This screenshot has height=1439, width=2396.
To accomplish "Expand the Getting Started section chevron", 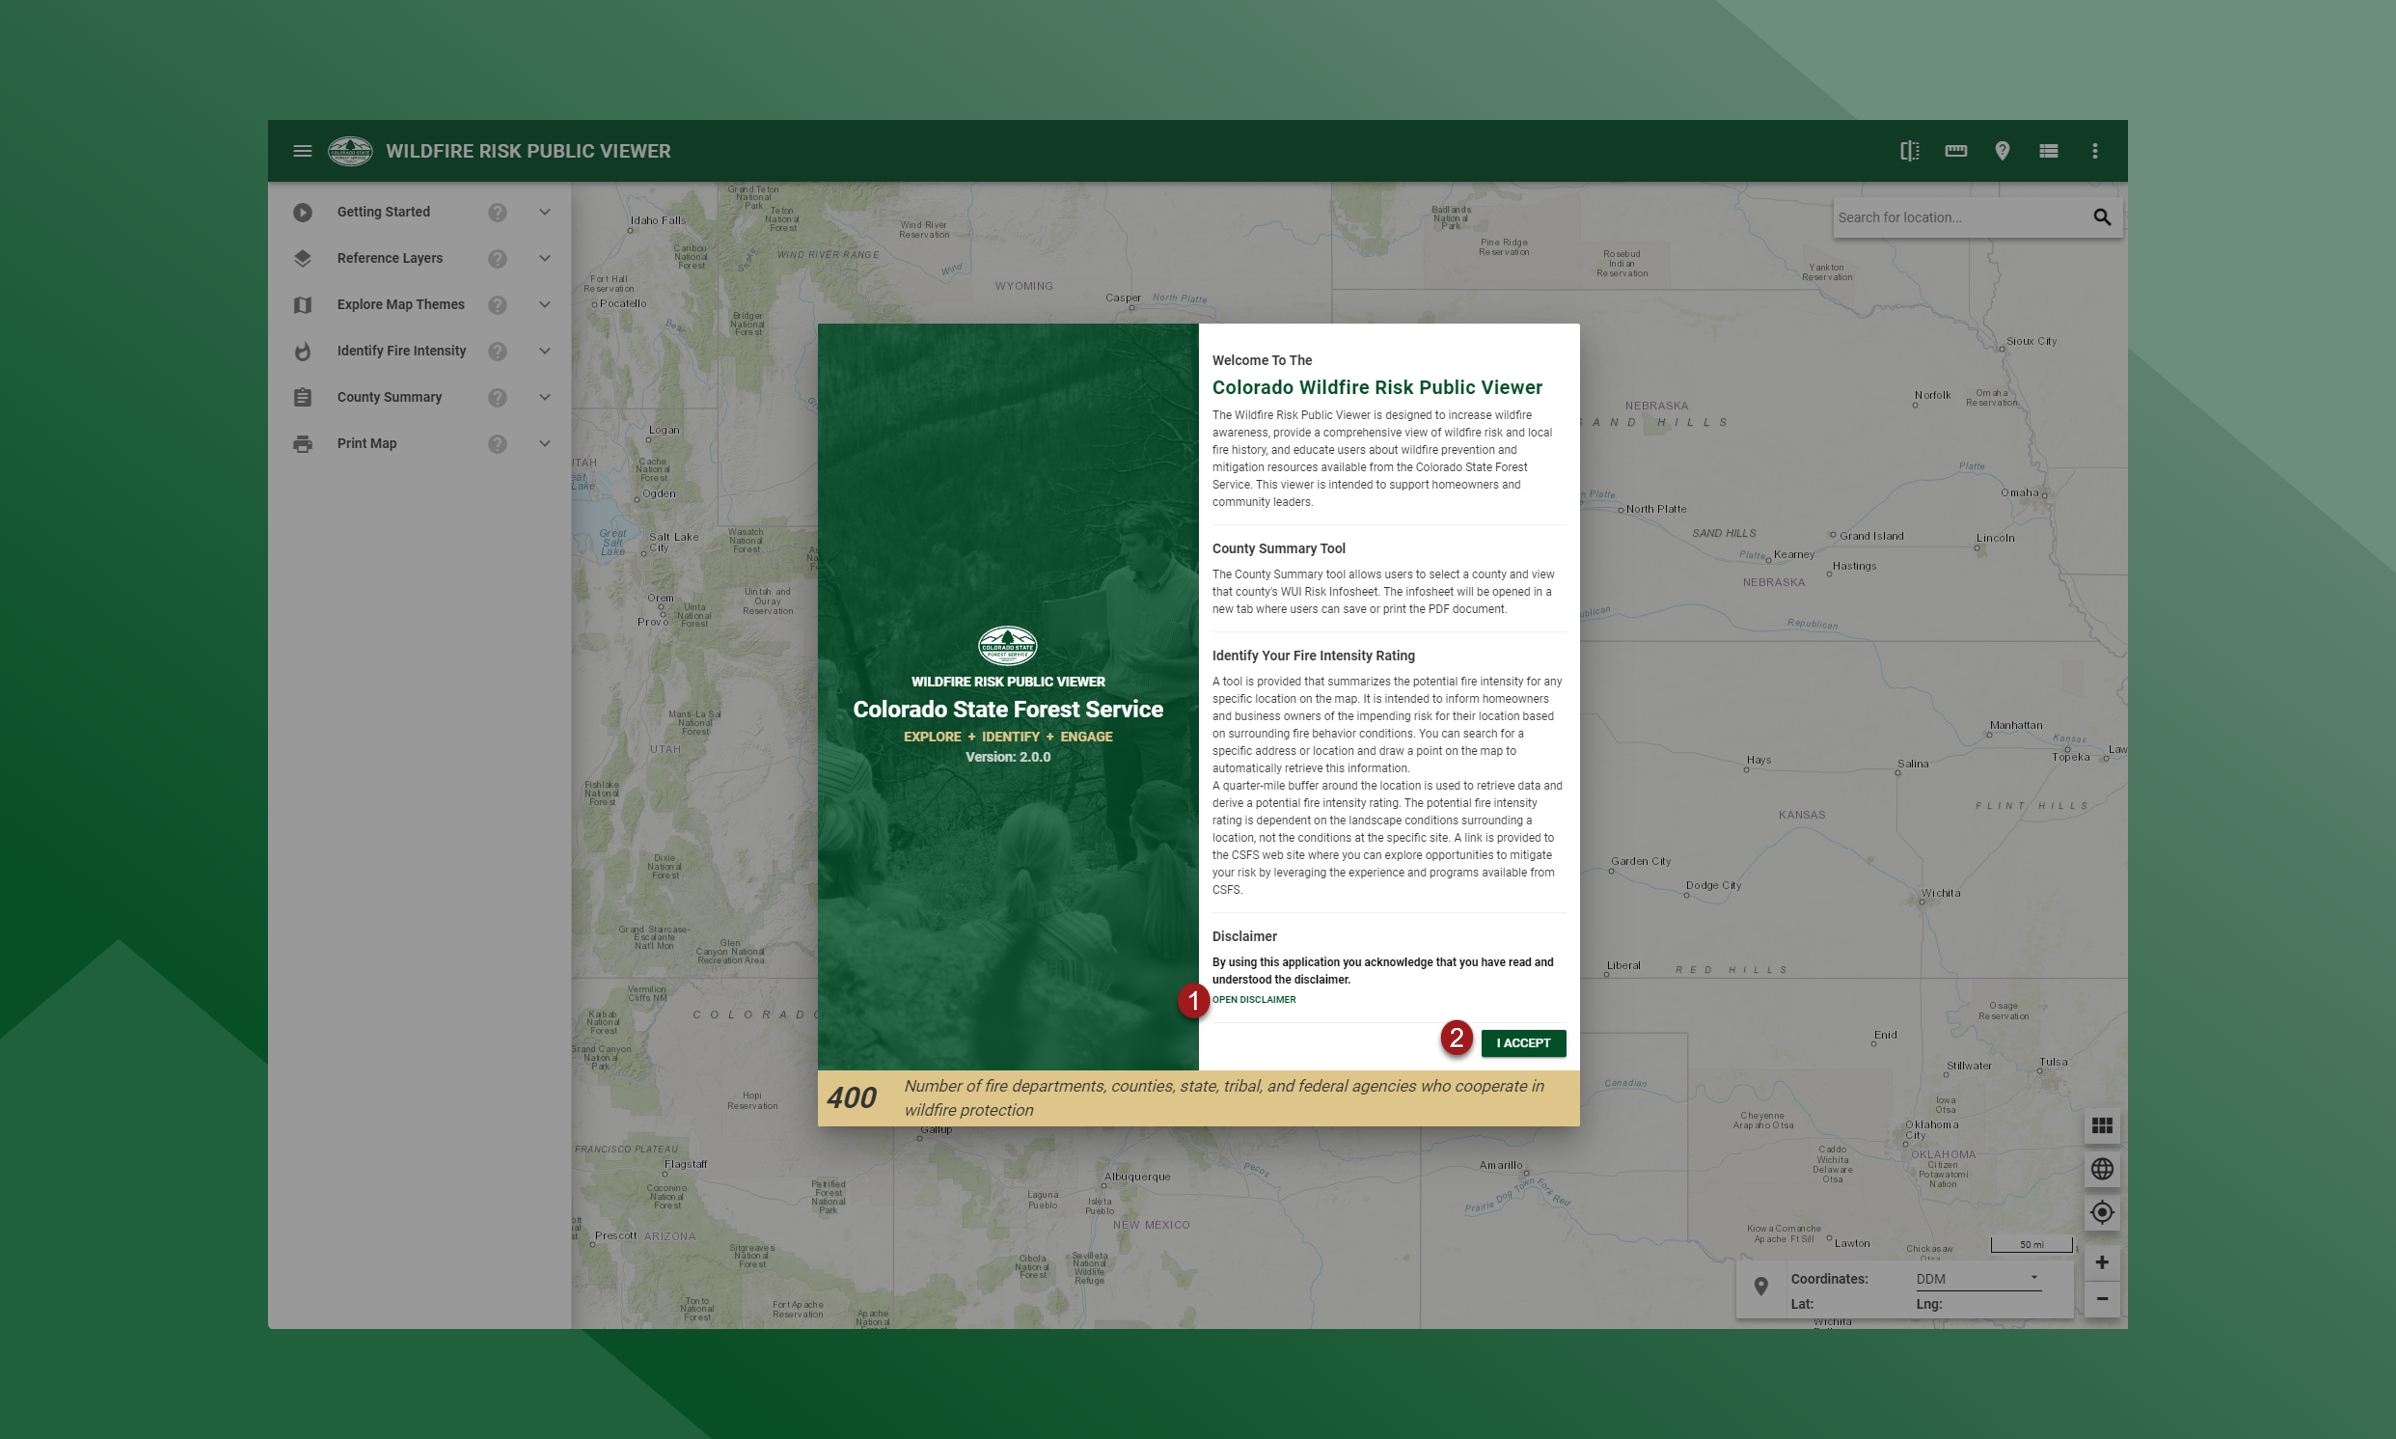I will (545, 212).
